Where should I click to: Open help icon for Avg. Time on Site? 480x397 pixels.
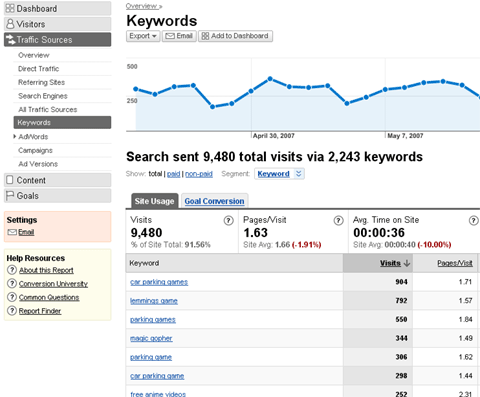click(x=473, y=220)
